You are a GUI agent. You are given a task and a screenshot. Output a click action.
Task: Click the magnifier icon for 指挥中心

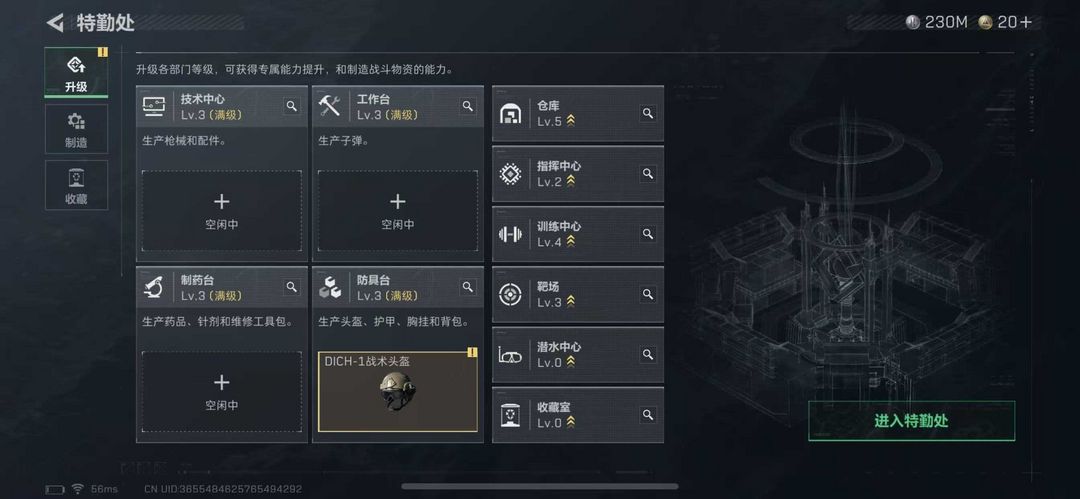point(647,174)
